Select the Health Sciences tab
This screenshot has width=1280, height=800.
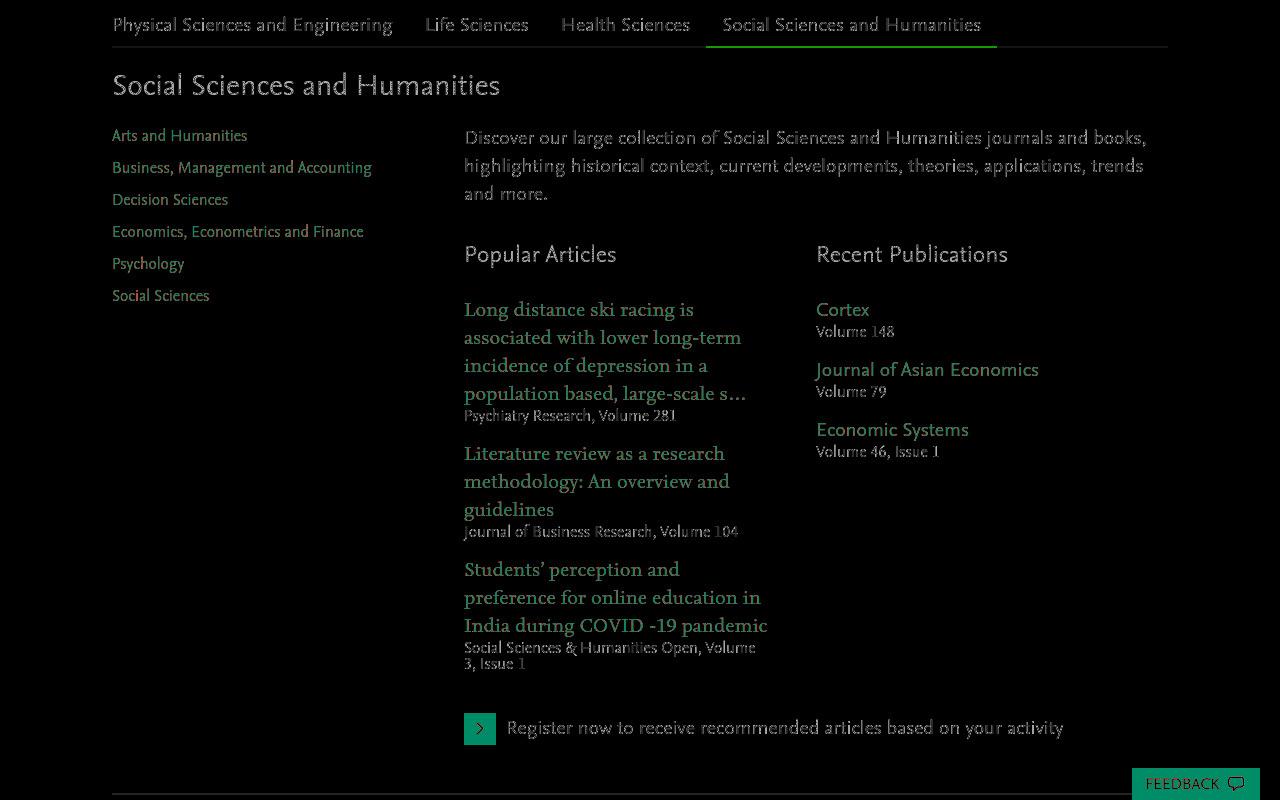[x=625, y=25]
